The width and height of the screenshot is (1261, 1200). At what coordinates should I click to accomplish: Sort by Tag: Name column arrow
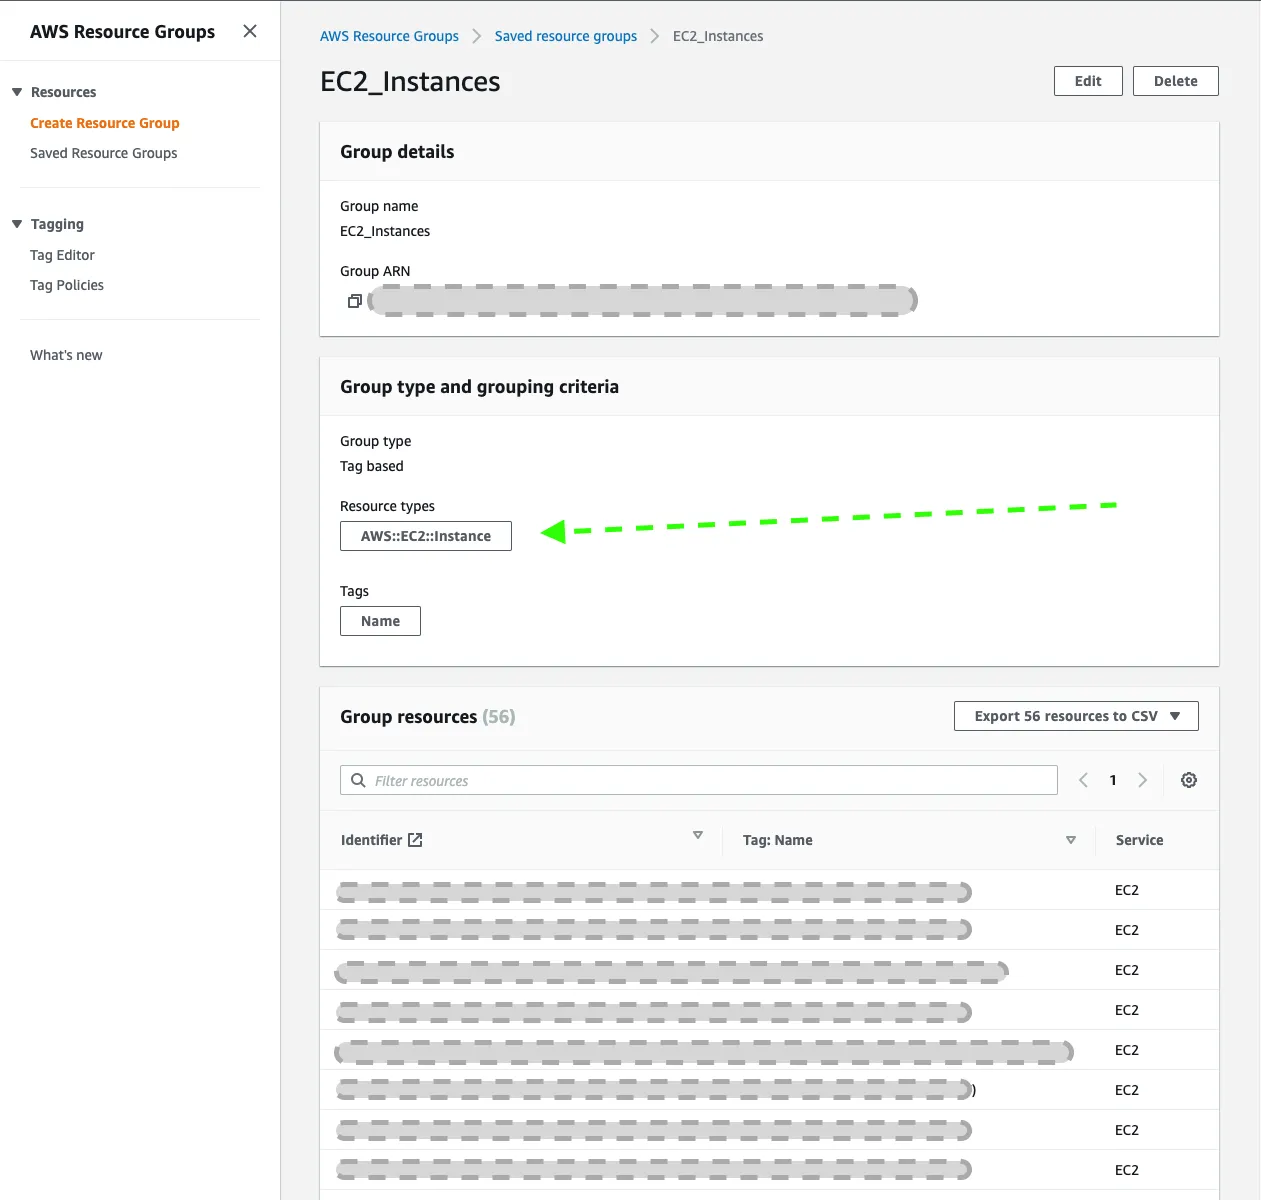click(x=1071, y=840)
